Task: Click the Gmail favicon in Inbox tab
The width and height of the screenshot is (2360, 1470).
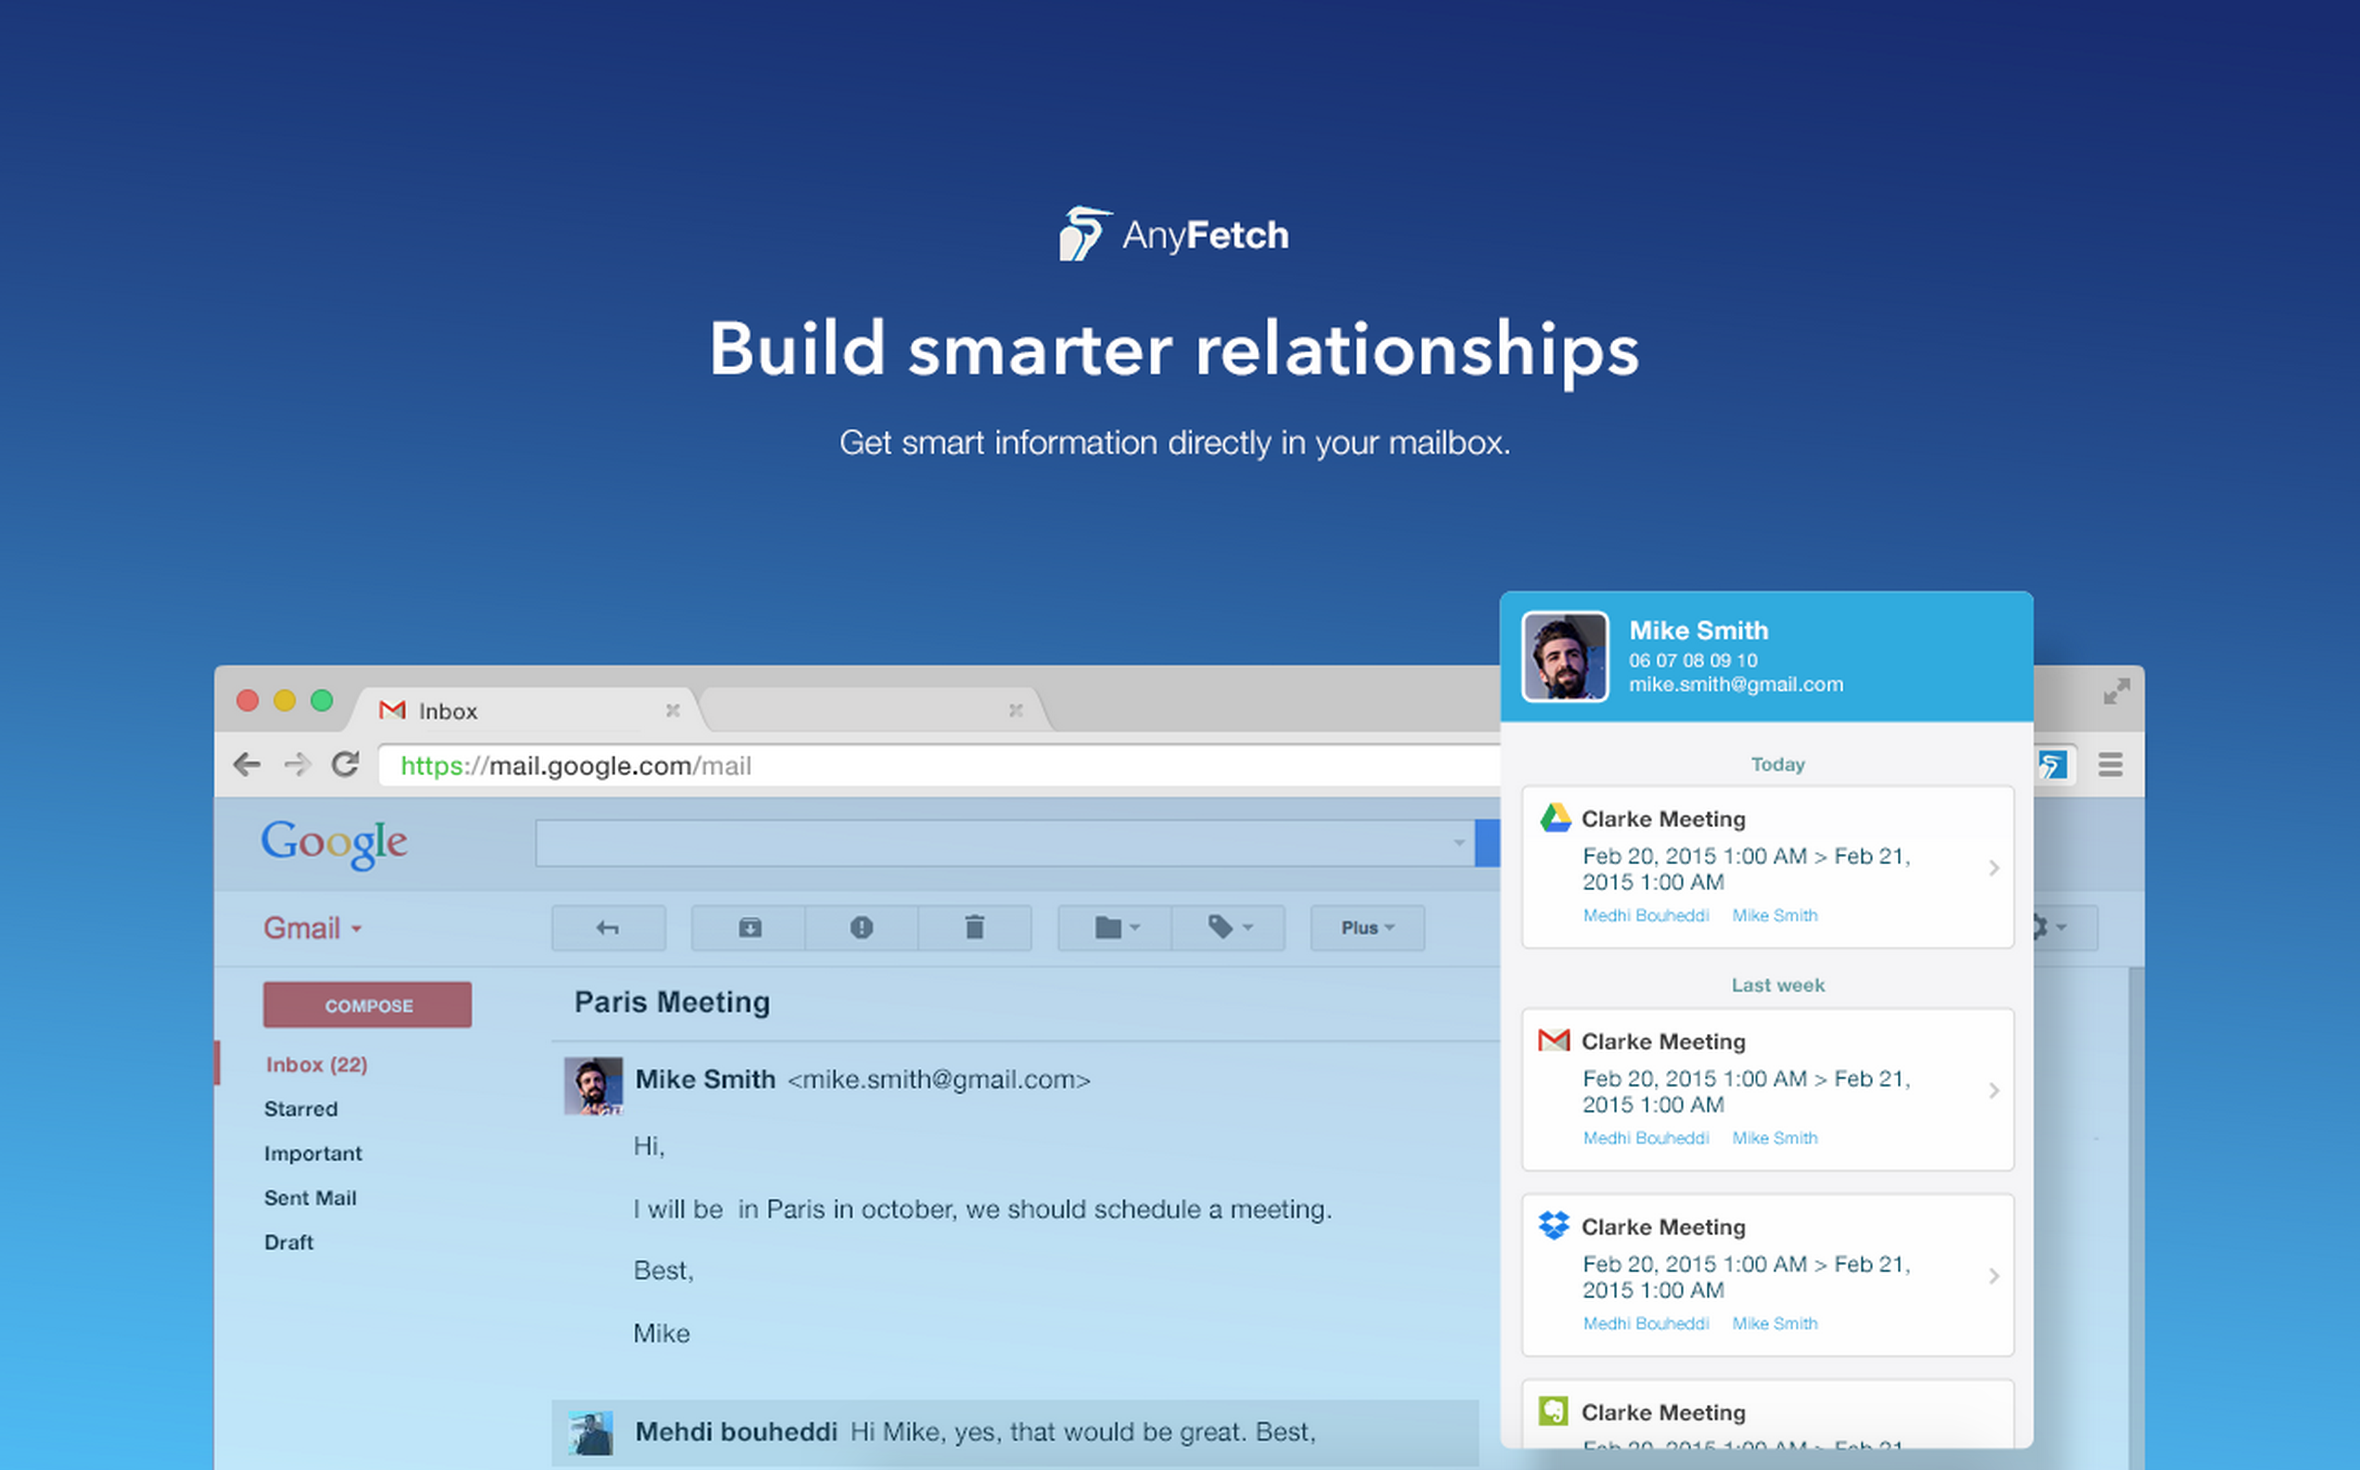Action: (392, 710)
